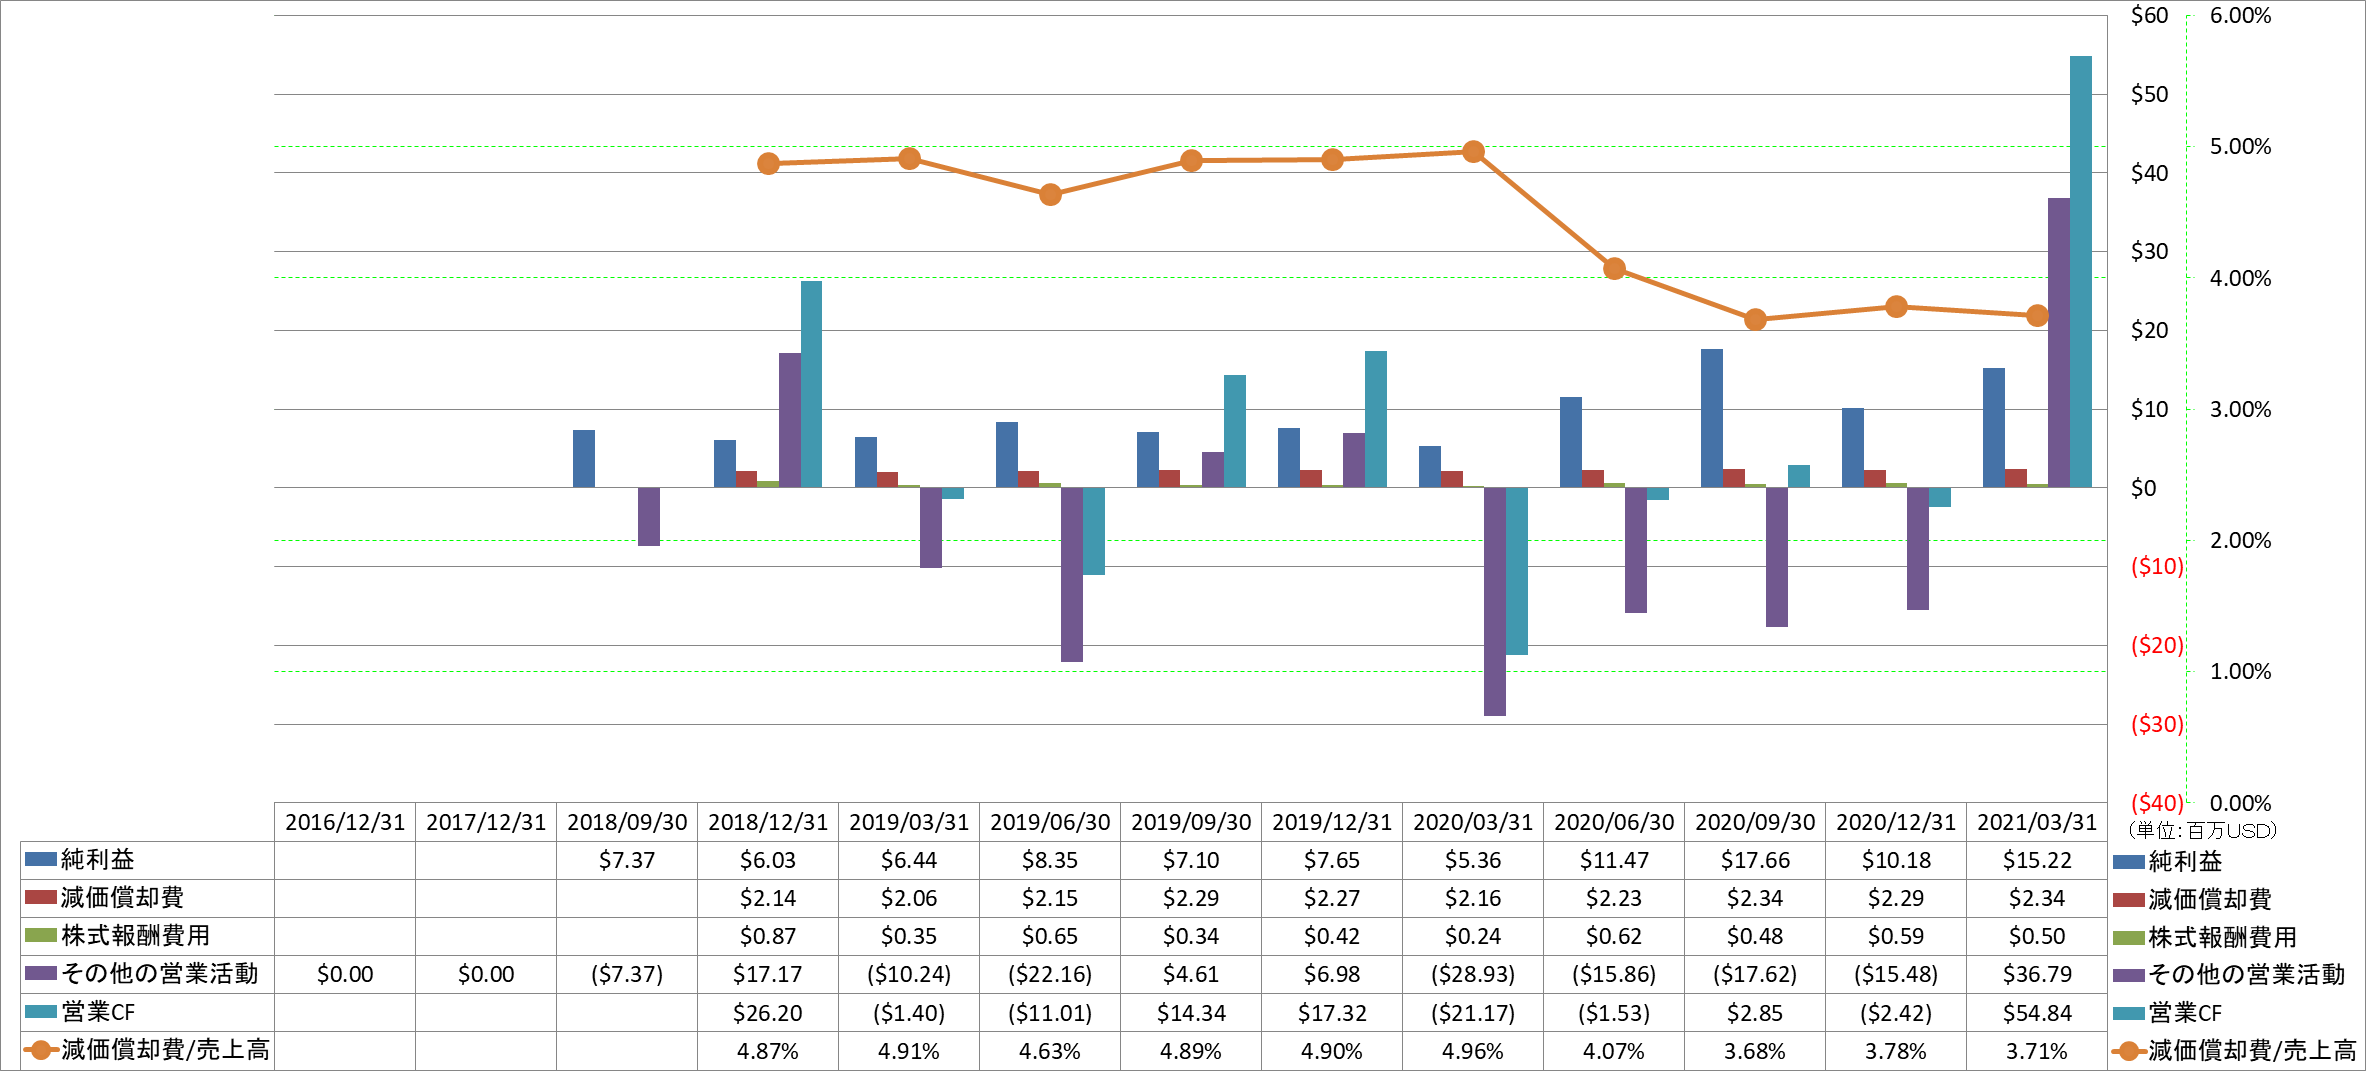Image resolution: width=2366 pixels, height=1071 pixels.
Task: Click the 純利益 blue legend swatch in left table
Action: [40, 859]
